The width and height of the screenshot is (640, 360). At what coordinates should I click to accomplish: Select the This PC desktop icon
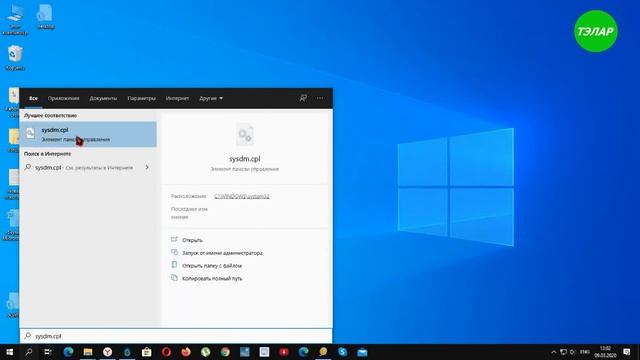coord(15,20)
